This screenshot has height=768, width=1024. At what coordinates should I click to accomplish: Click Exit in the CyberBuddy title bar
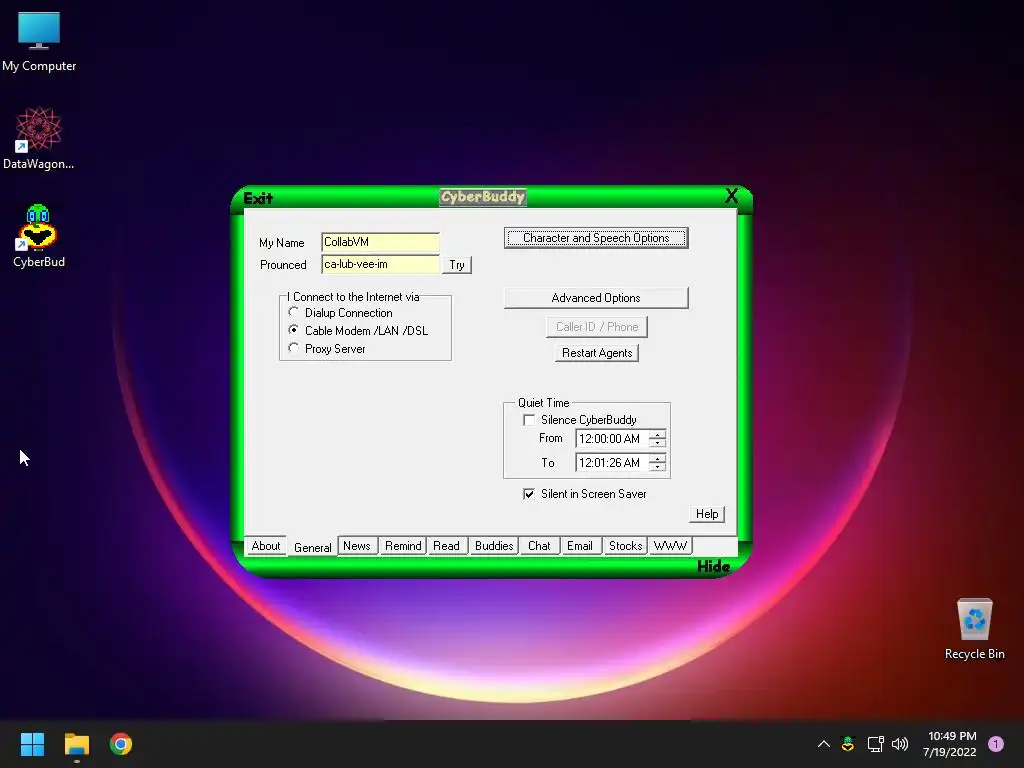(x=258, y=199)
